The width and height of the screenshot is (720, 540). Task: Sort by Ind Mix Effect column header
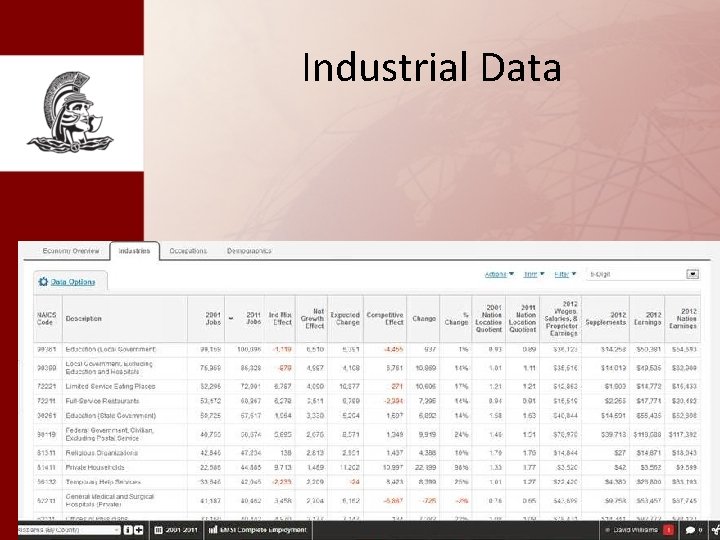(x=280, y=319)
